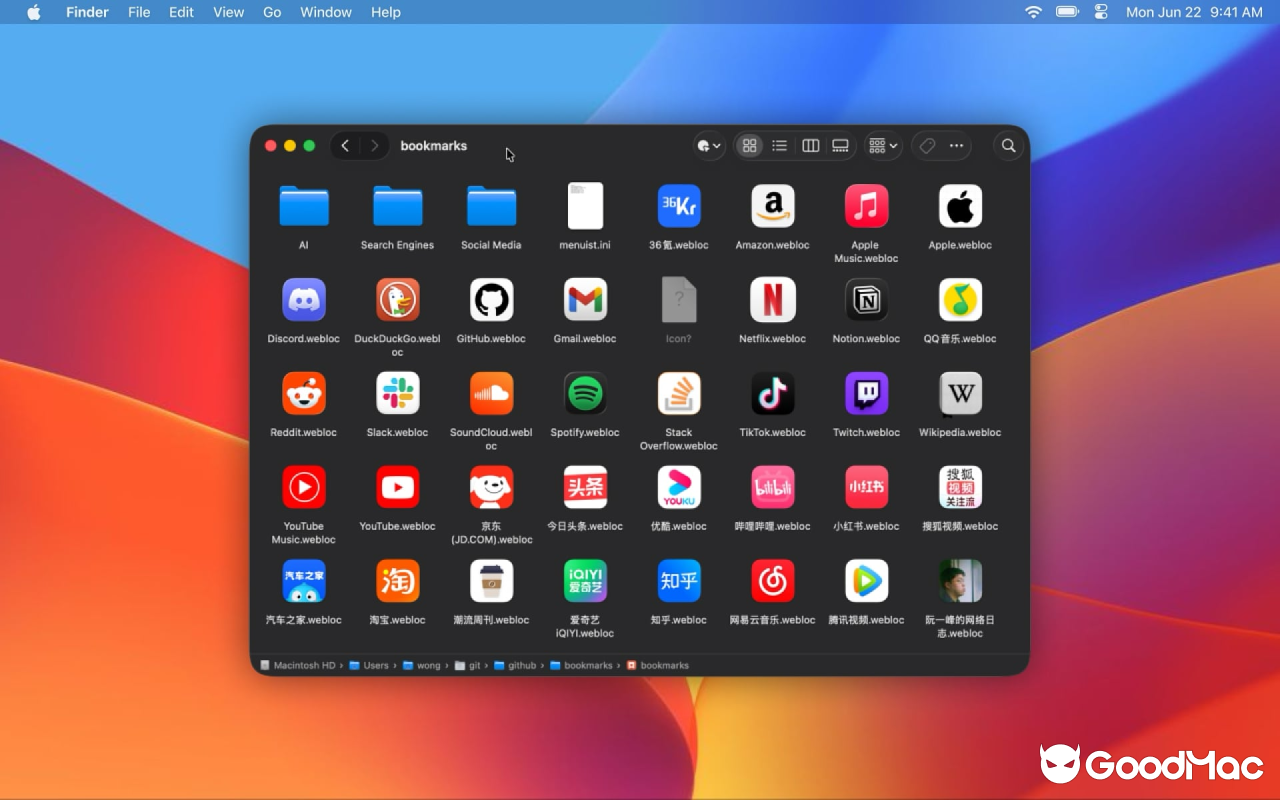Select the Wikipedia.webloc bookmark

pyautogui.click(x=960, y=394)
